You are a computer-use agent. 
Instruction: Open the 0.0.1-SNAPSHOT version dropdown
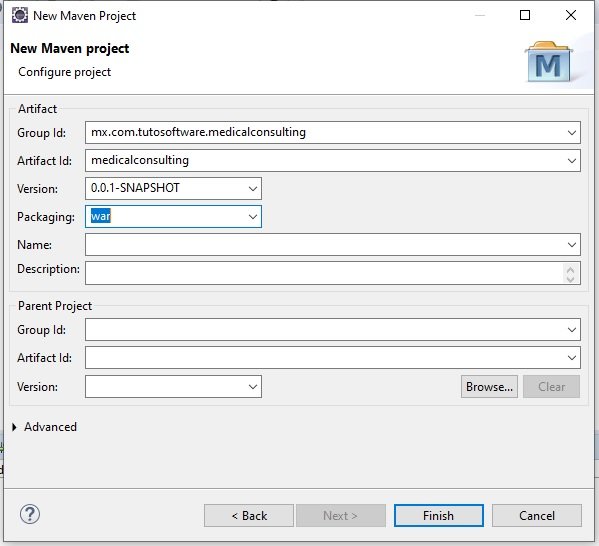click(x=253, y=188)
